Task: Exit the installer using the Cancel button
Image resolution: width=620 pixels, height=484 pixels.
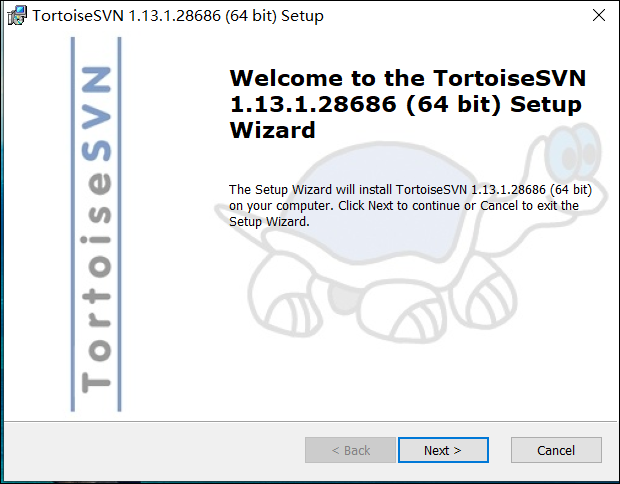Action: click(x=556, y=450)
